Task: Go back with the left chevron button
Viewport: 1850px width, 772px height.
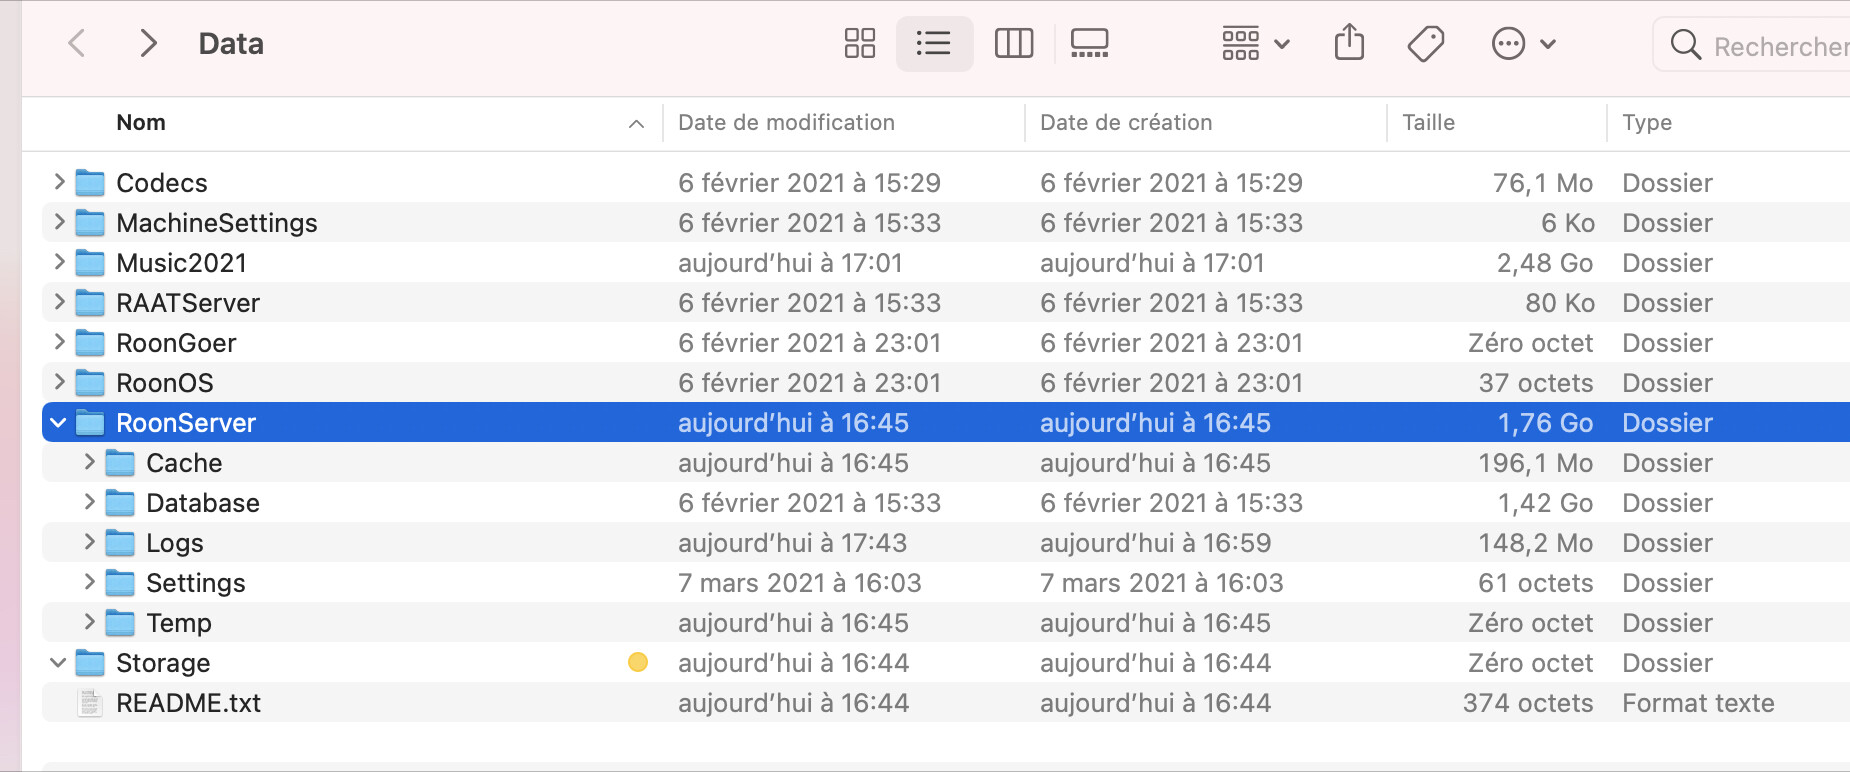Action: [76, 43]
